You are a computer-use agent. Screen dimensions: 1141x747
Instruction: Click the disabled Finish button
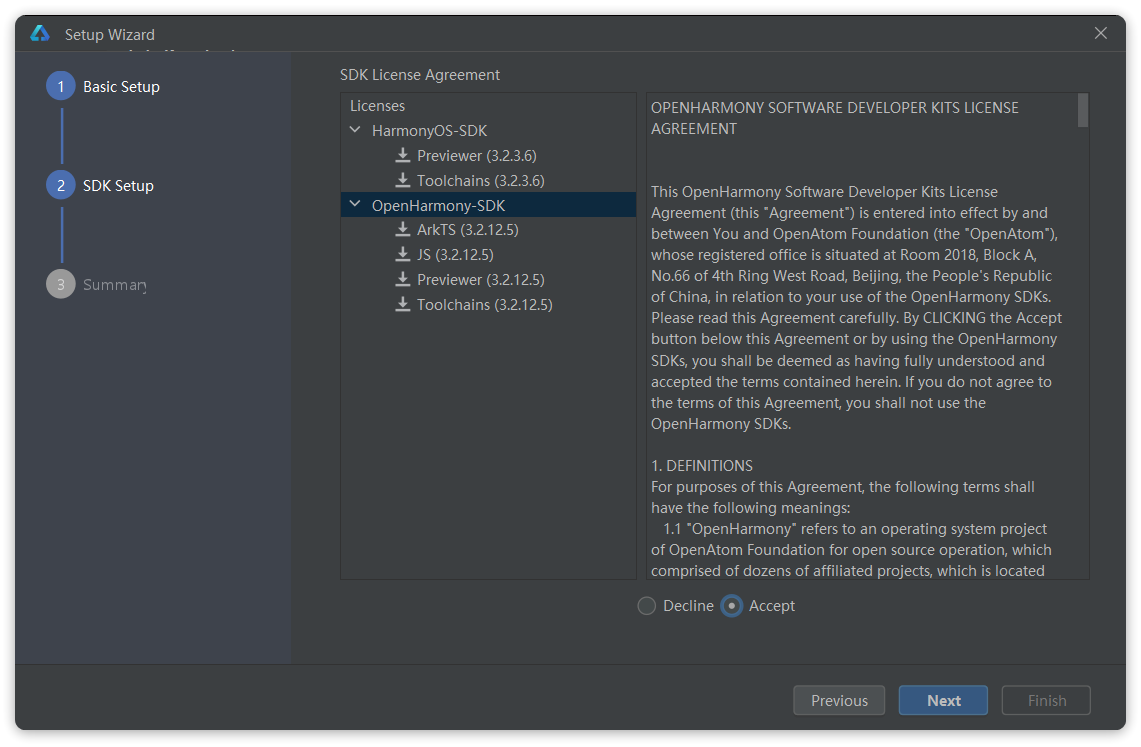[x=1046, y=700]
